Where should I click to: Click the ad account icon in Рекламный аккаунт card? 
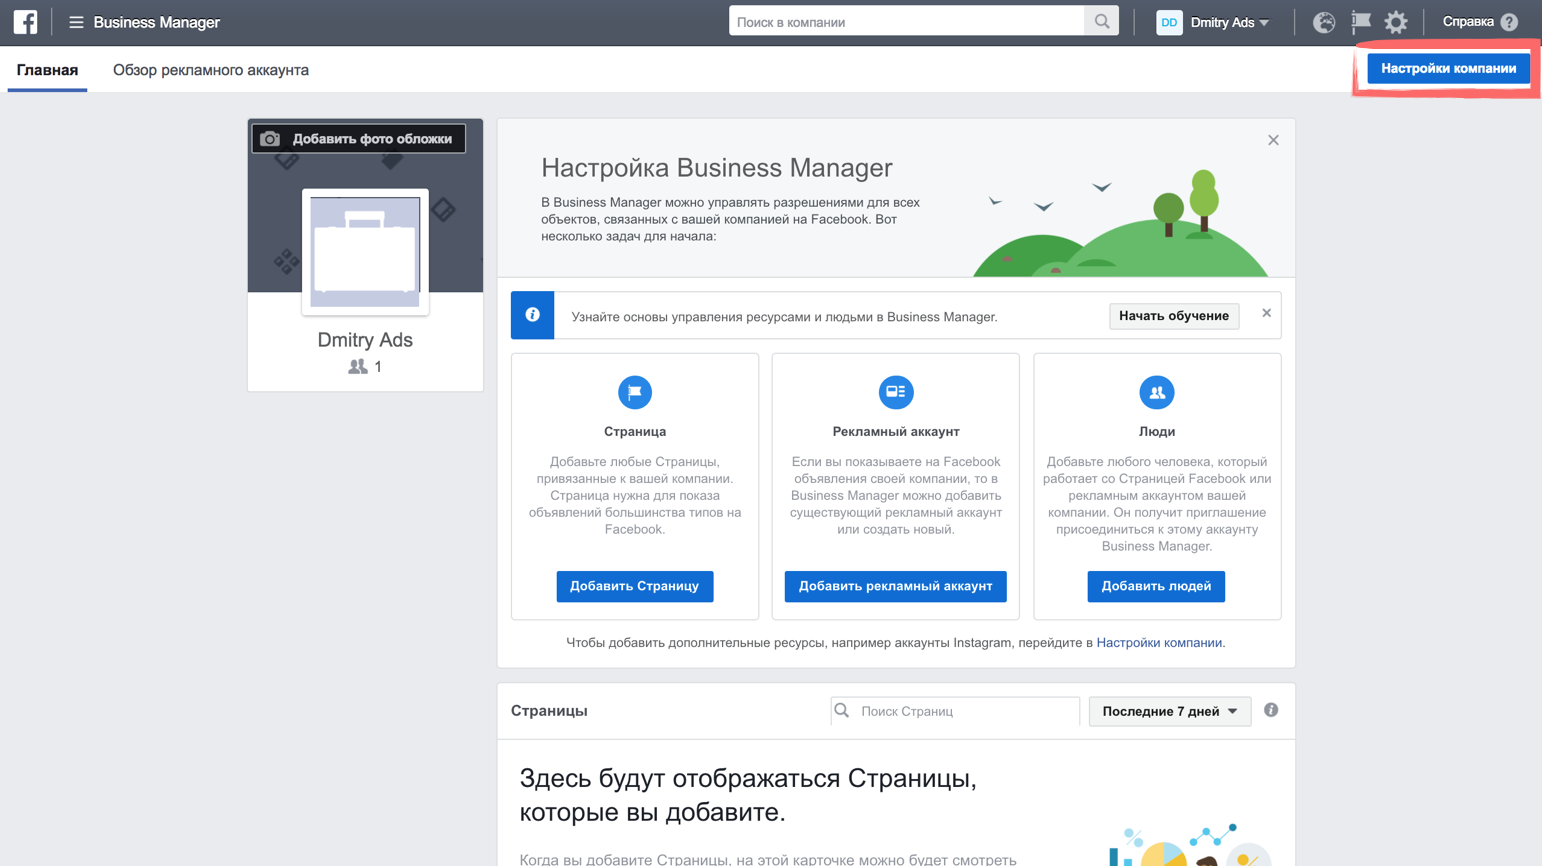[896, 392]
